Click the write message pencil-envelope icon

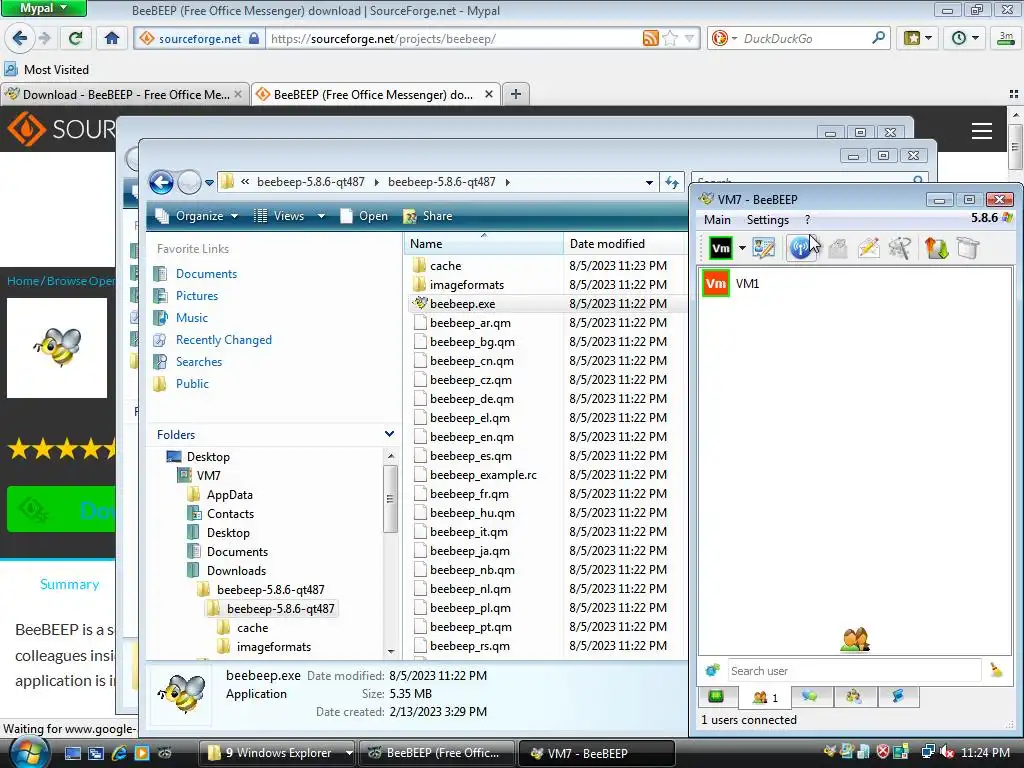[x=869, y=248]
